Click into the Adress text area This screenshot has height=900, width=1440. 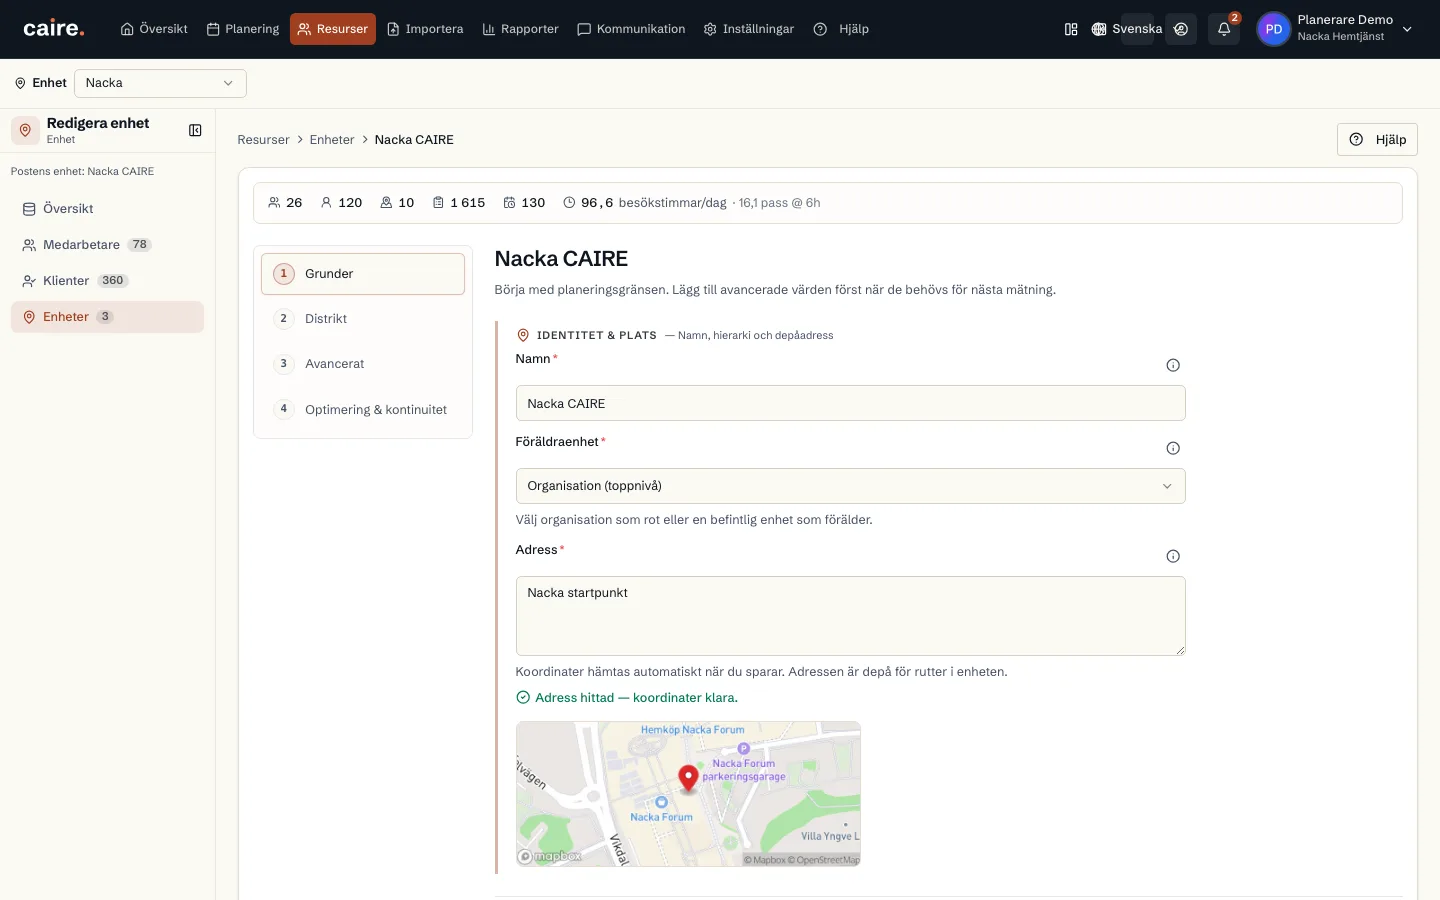tap(850, 616)
